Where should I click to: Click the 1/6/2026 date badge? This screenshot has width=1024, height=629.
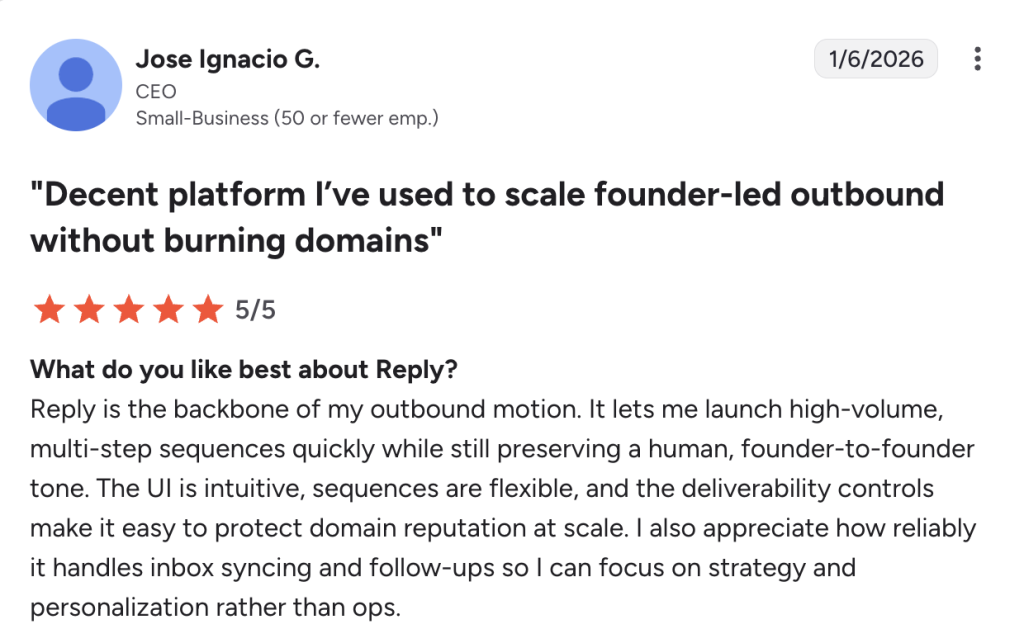(876, 59)
